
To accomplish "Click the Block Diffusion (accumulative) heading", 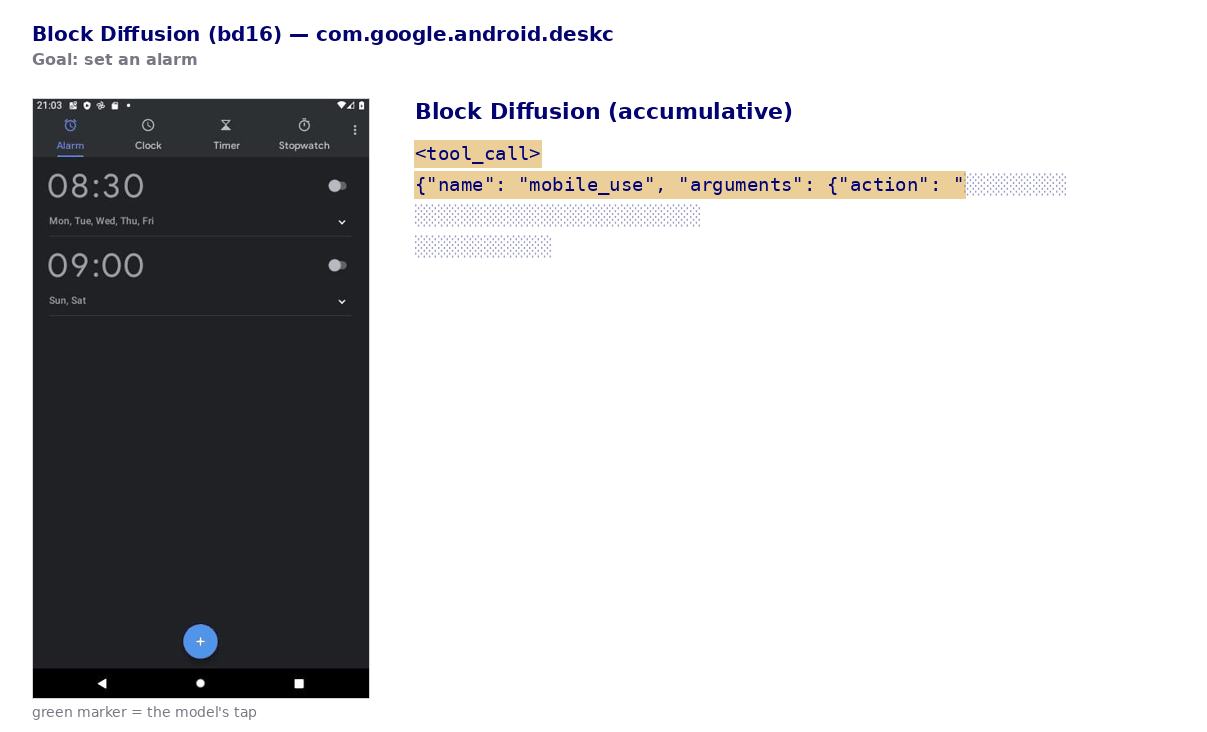I will pos(604,111).
